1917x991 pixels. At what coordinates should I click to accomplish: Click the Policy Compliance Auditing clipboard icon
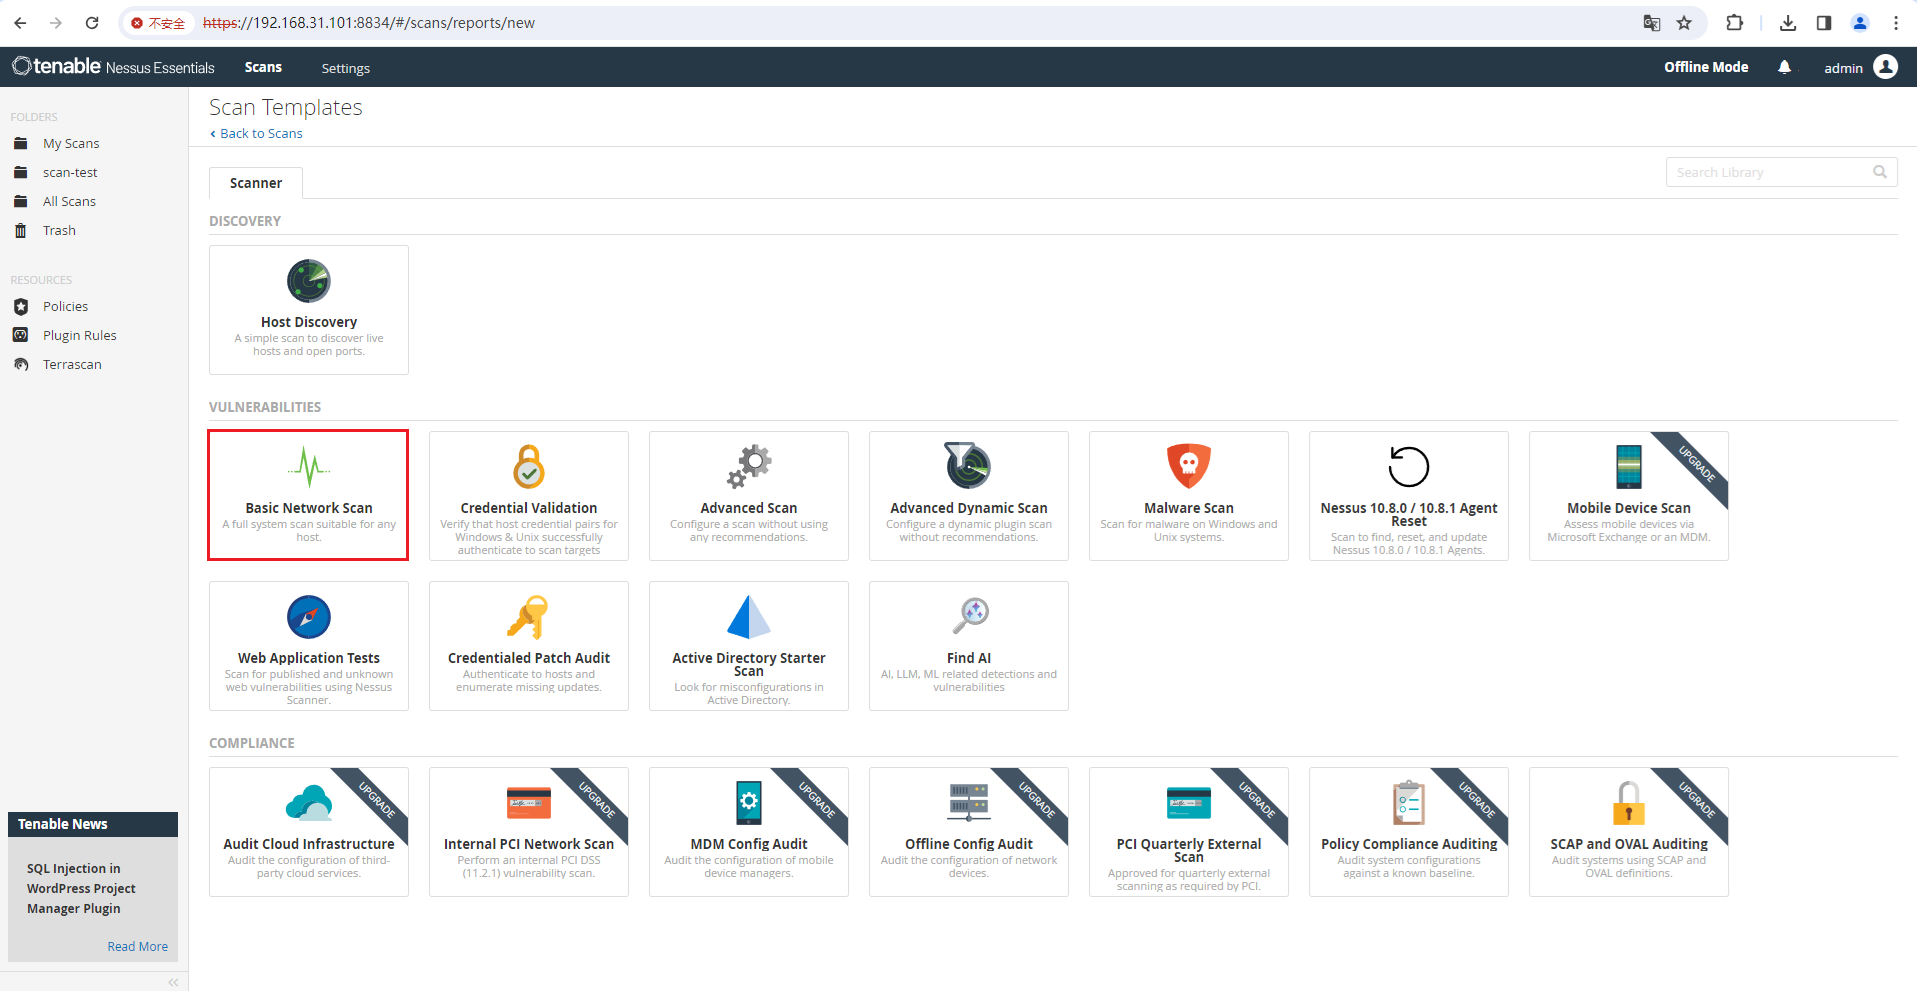click(x=1409, y=803)
